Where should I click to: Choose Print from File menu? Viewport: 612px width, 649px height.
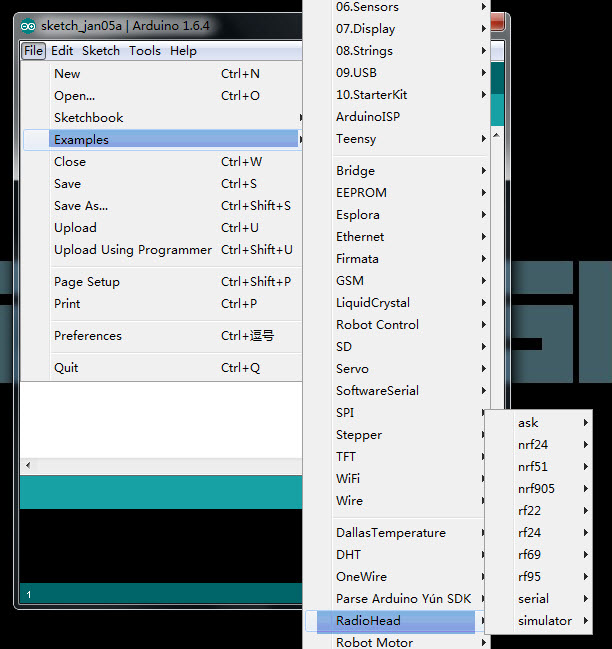click(x=161, y=303)
